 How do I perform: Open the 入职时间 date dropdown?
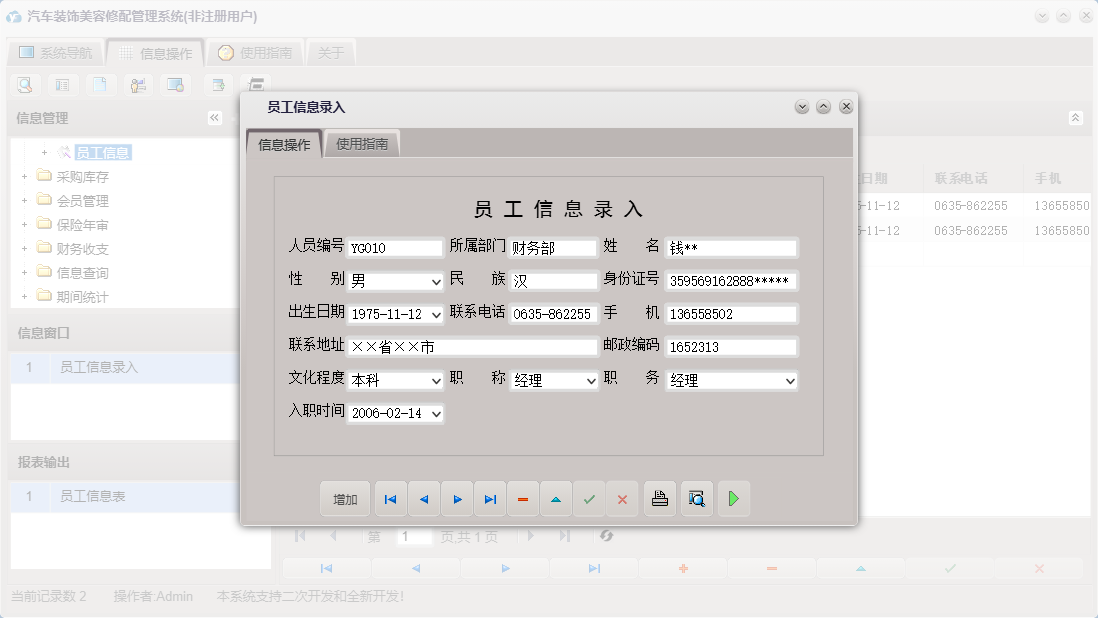pyautogui.click(x=436, y=413)
